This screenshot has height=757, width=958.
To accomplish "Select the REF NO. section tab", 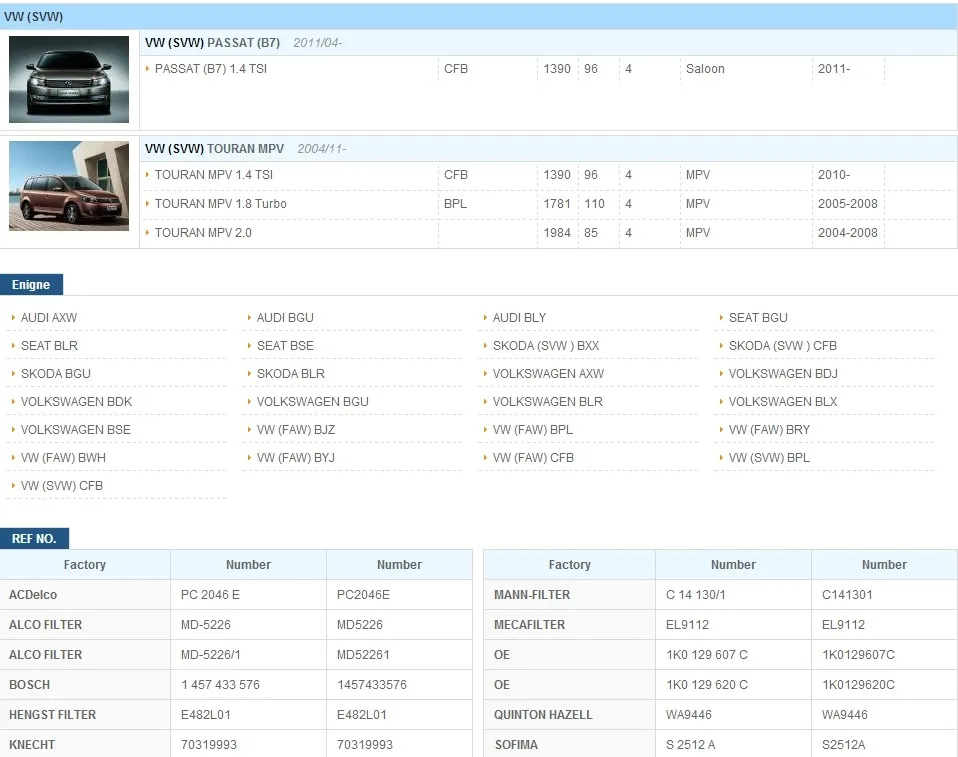I will (34, 538).
